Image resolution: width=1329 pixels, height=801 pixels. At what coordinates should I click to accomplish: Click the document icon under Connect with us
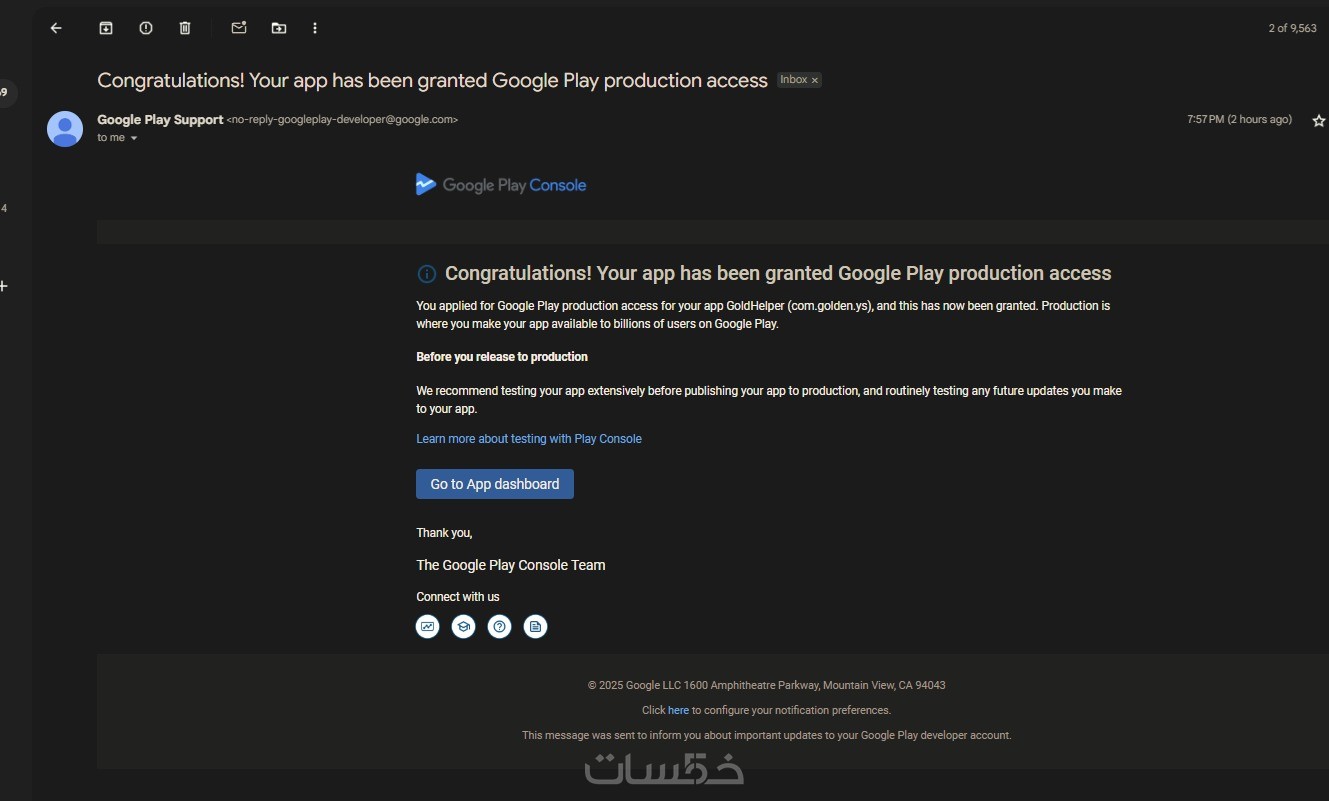tap(536, 627)
